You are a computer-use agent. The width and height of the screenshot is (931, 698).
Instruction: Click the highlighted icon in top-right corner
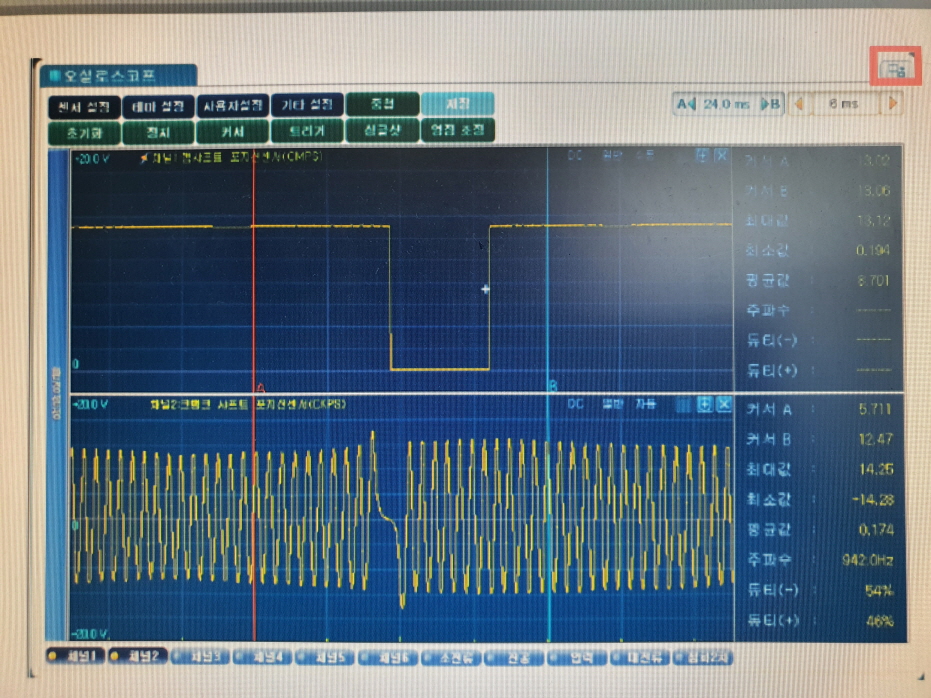(x=893, y=68)
